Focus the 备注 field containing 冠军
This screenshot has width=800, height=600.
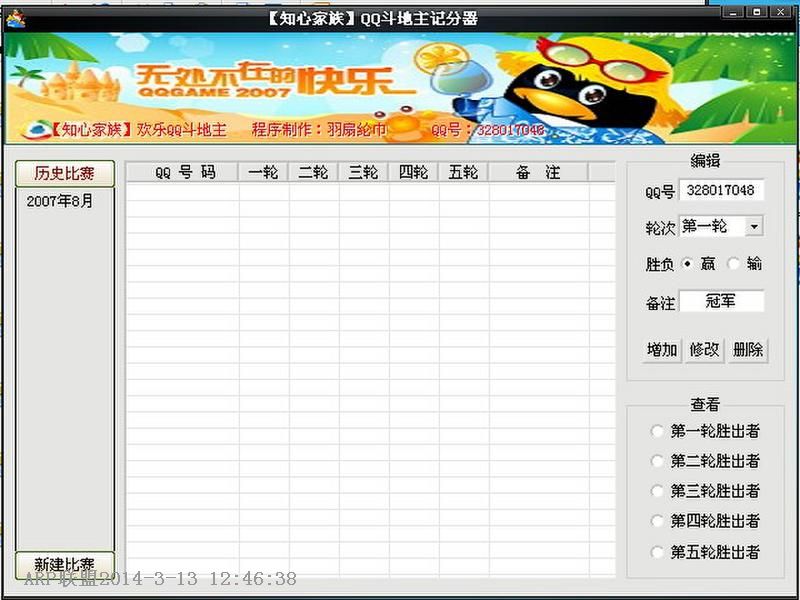tap(721, 302)
